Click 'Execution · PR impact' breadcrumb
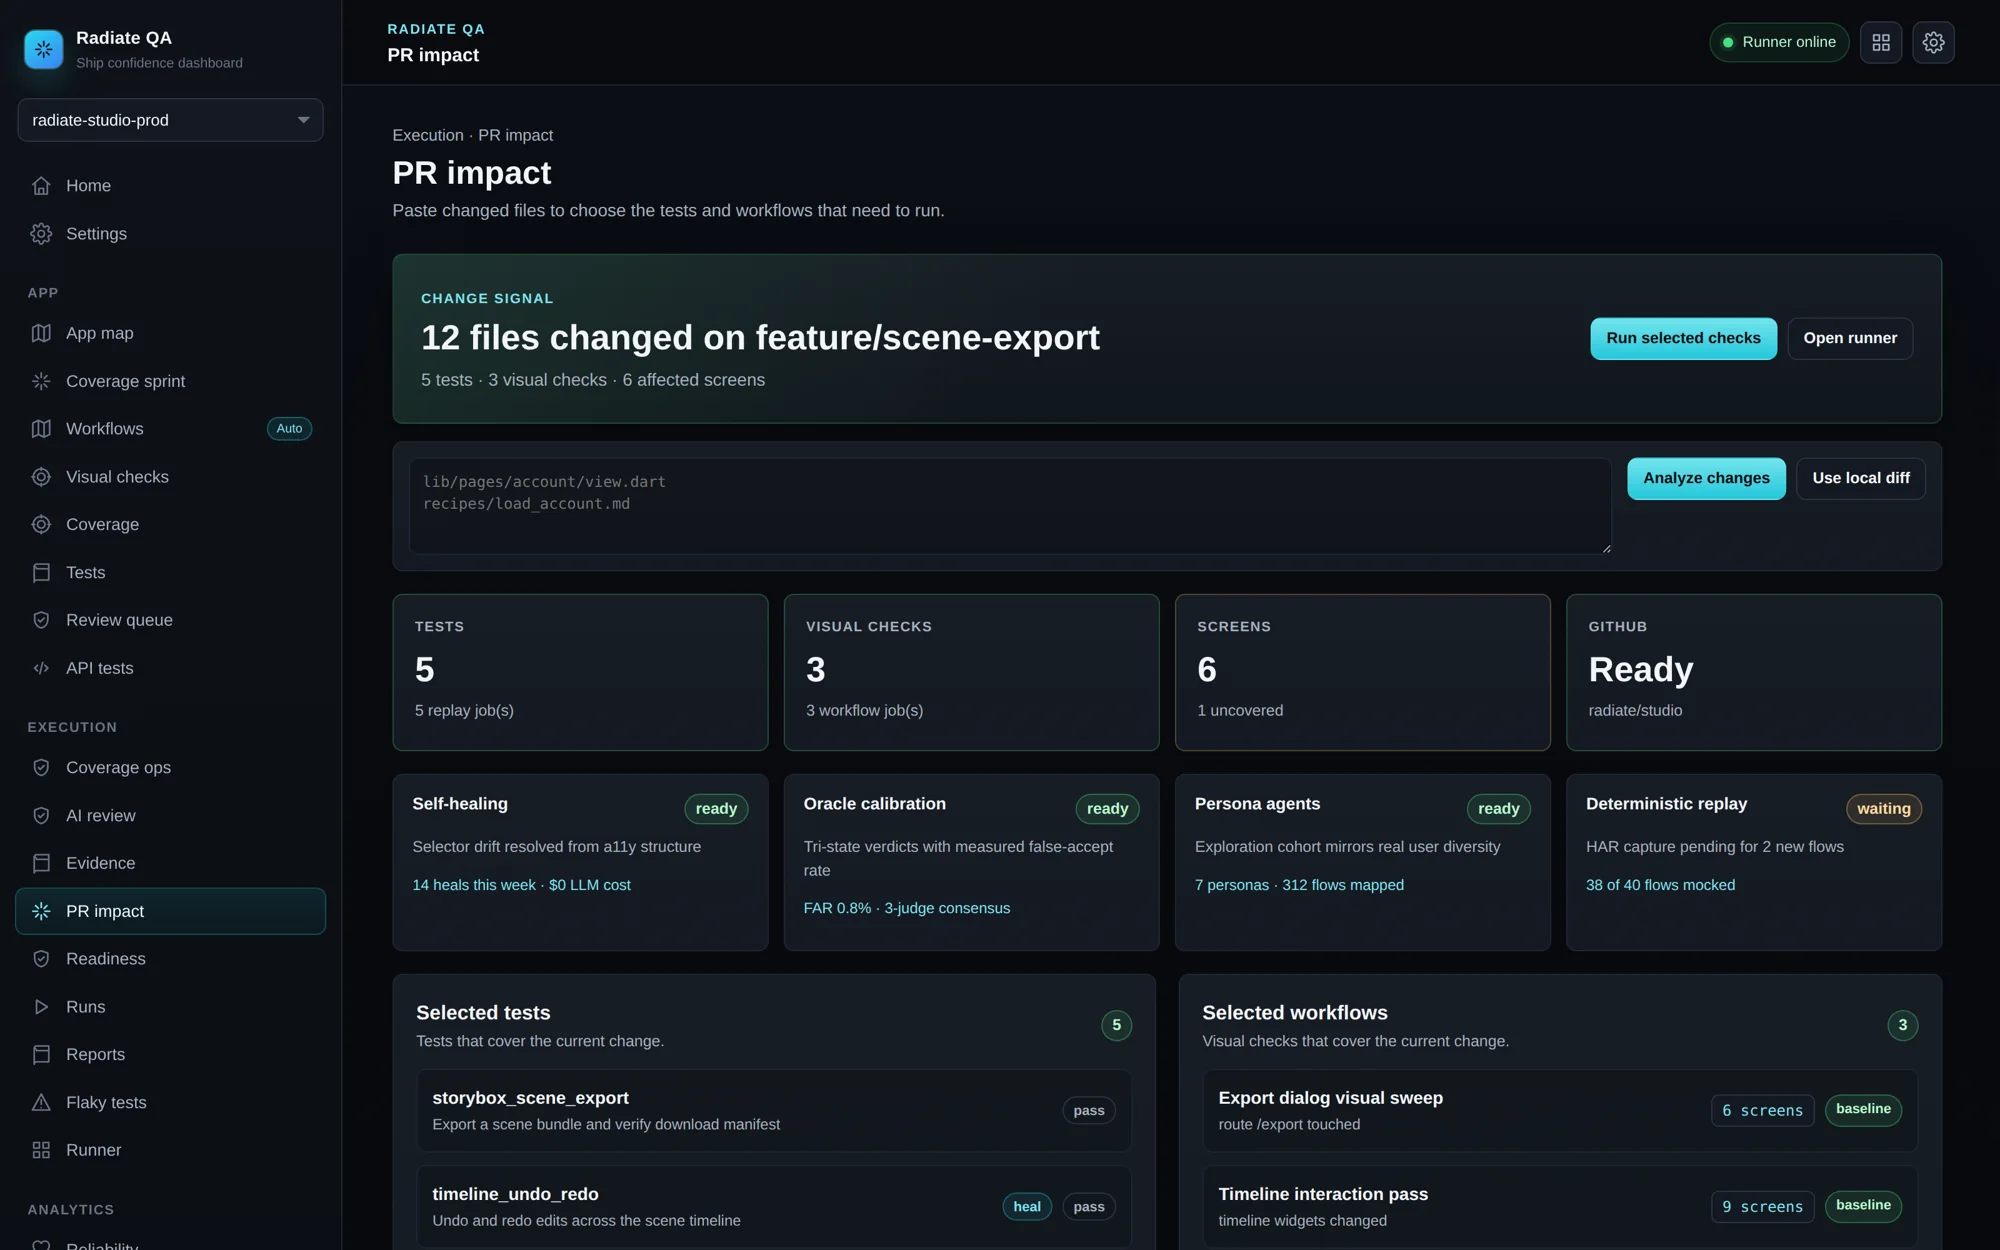 point(472,135)
